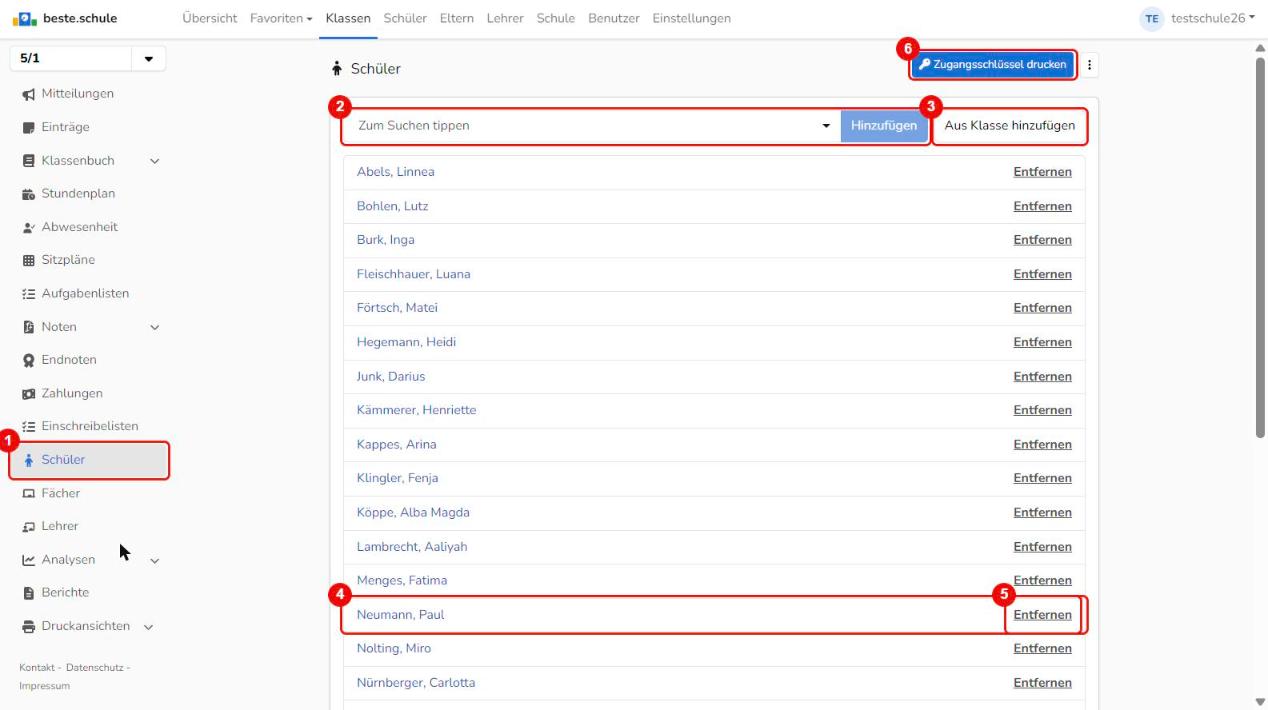
Task: Remove Neumann, Paul via Entfernen
Action: tap(1042, 615)
